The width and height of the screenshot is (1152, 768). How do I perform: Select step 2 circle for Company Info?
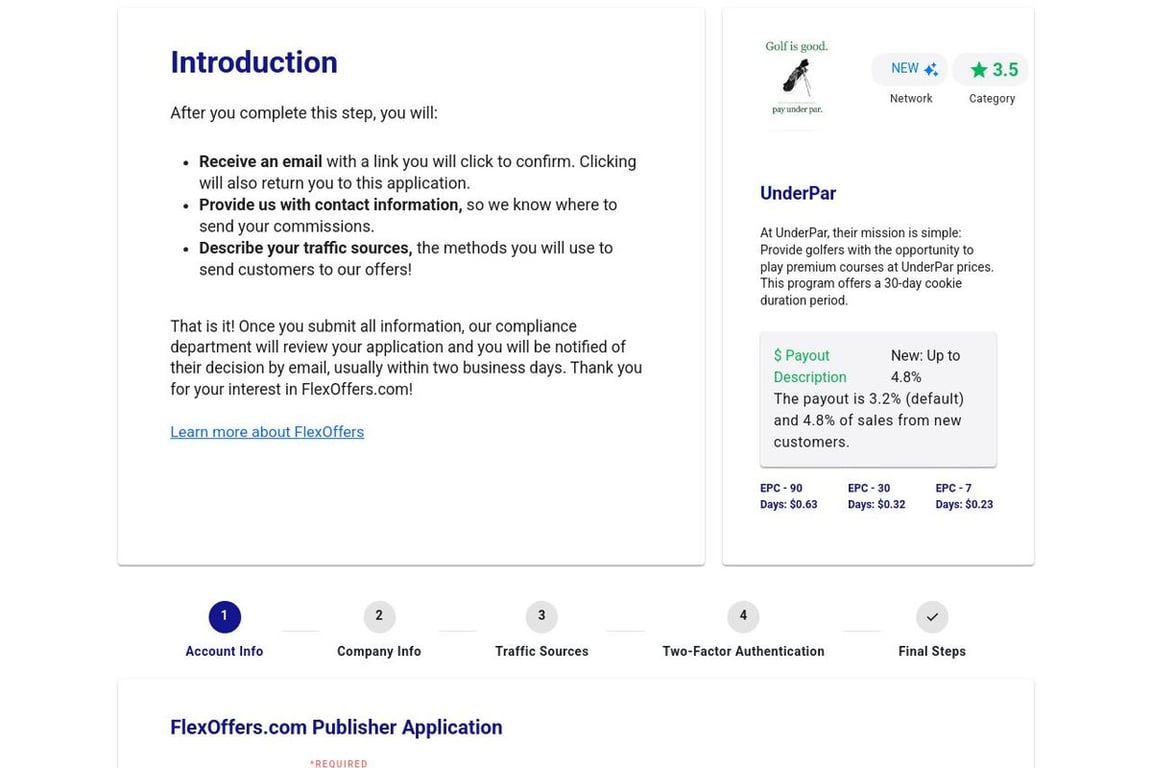[x=379, y=617]
